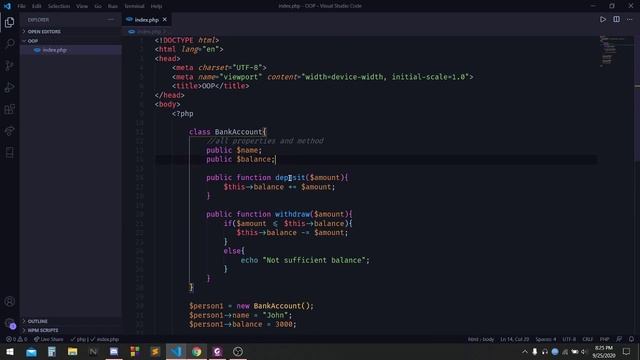Open the Live Share activity bar icon
The image size is (640, 360).
pyautogui.click(x=9, y=131)
